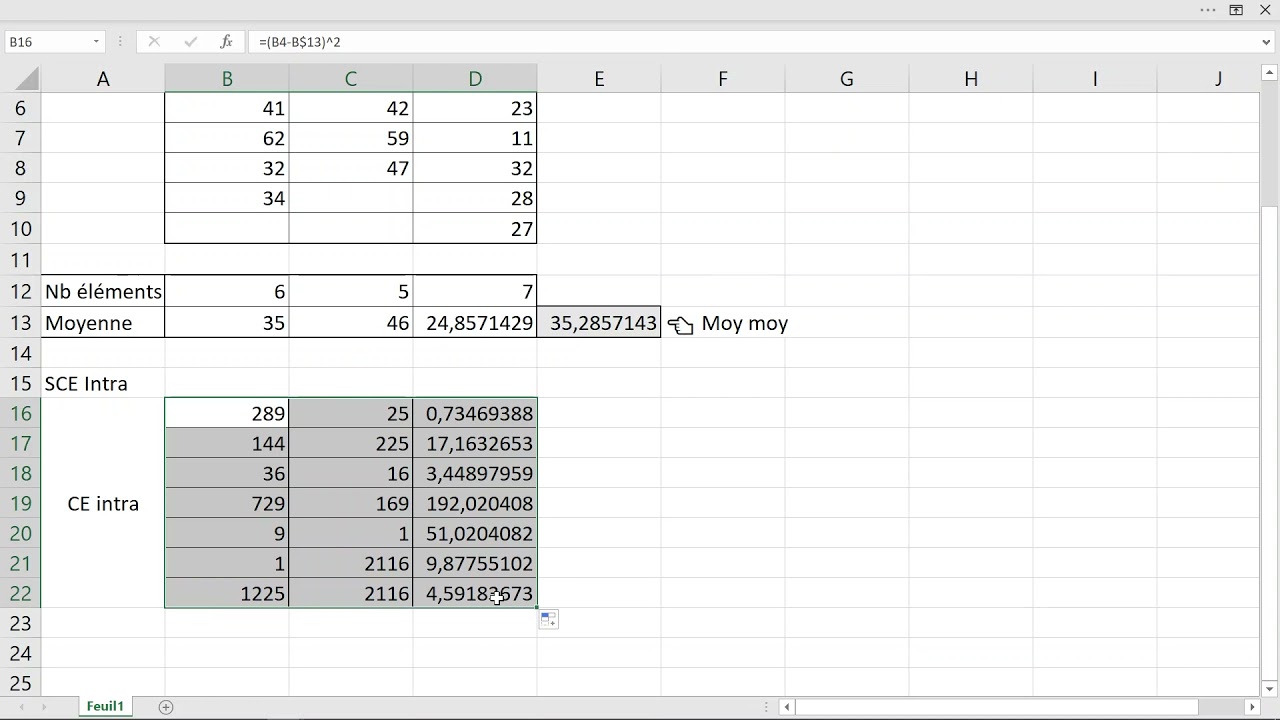Click cell C8 containing 47
This screenshot has width=1280, height=720.
pyautogui.click(x=351, y=168)
